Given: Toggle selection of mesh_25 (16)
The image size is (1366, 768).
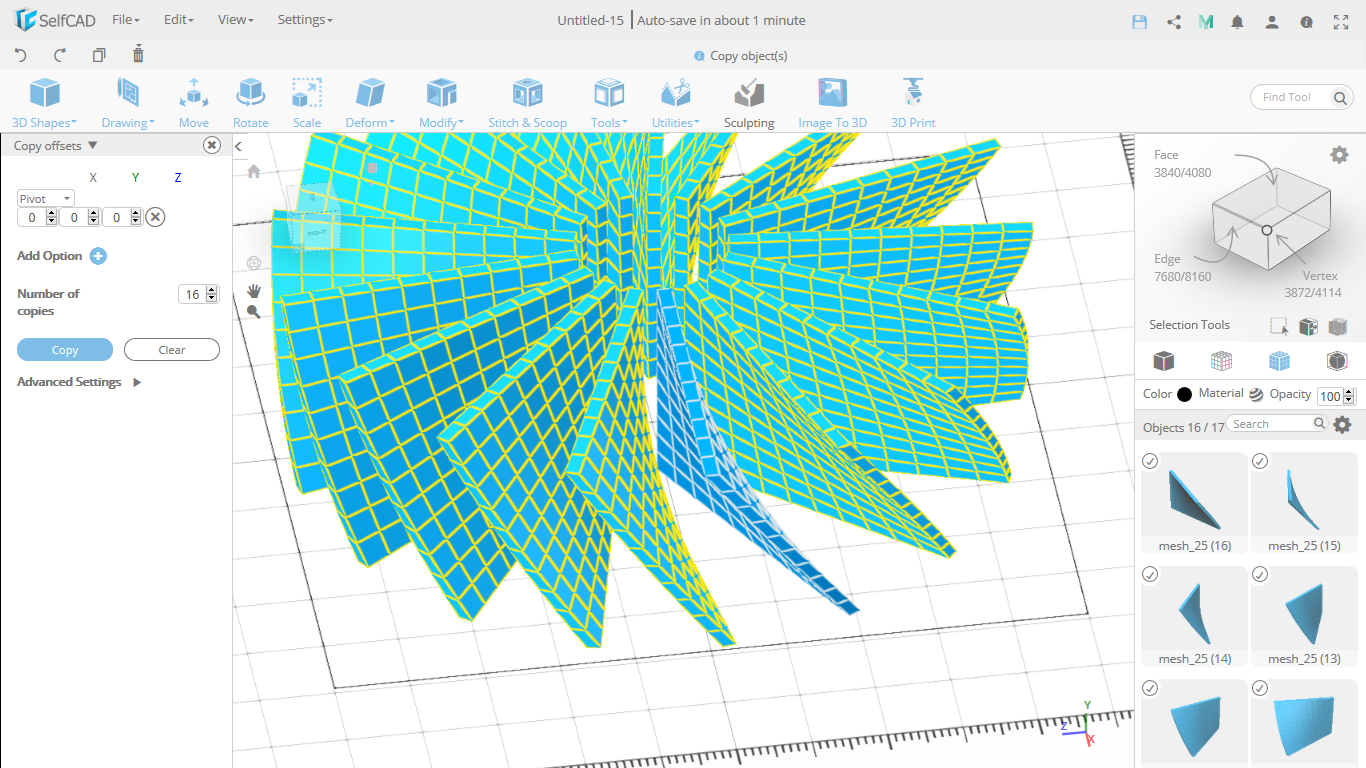Looking at the screenshot, I should [1150, 461].
